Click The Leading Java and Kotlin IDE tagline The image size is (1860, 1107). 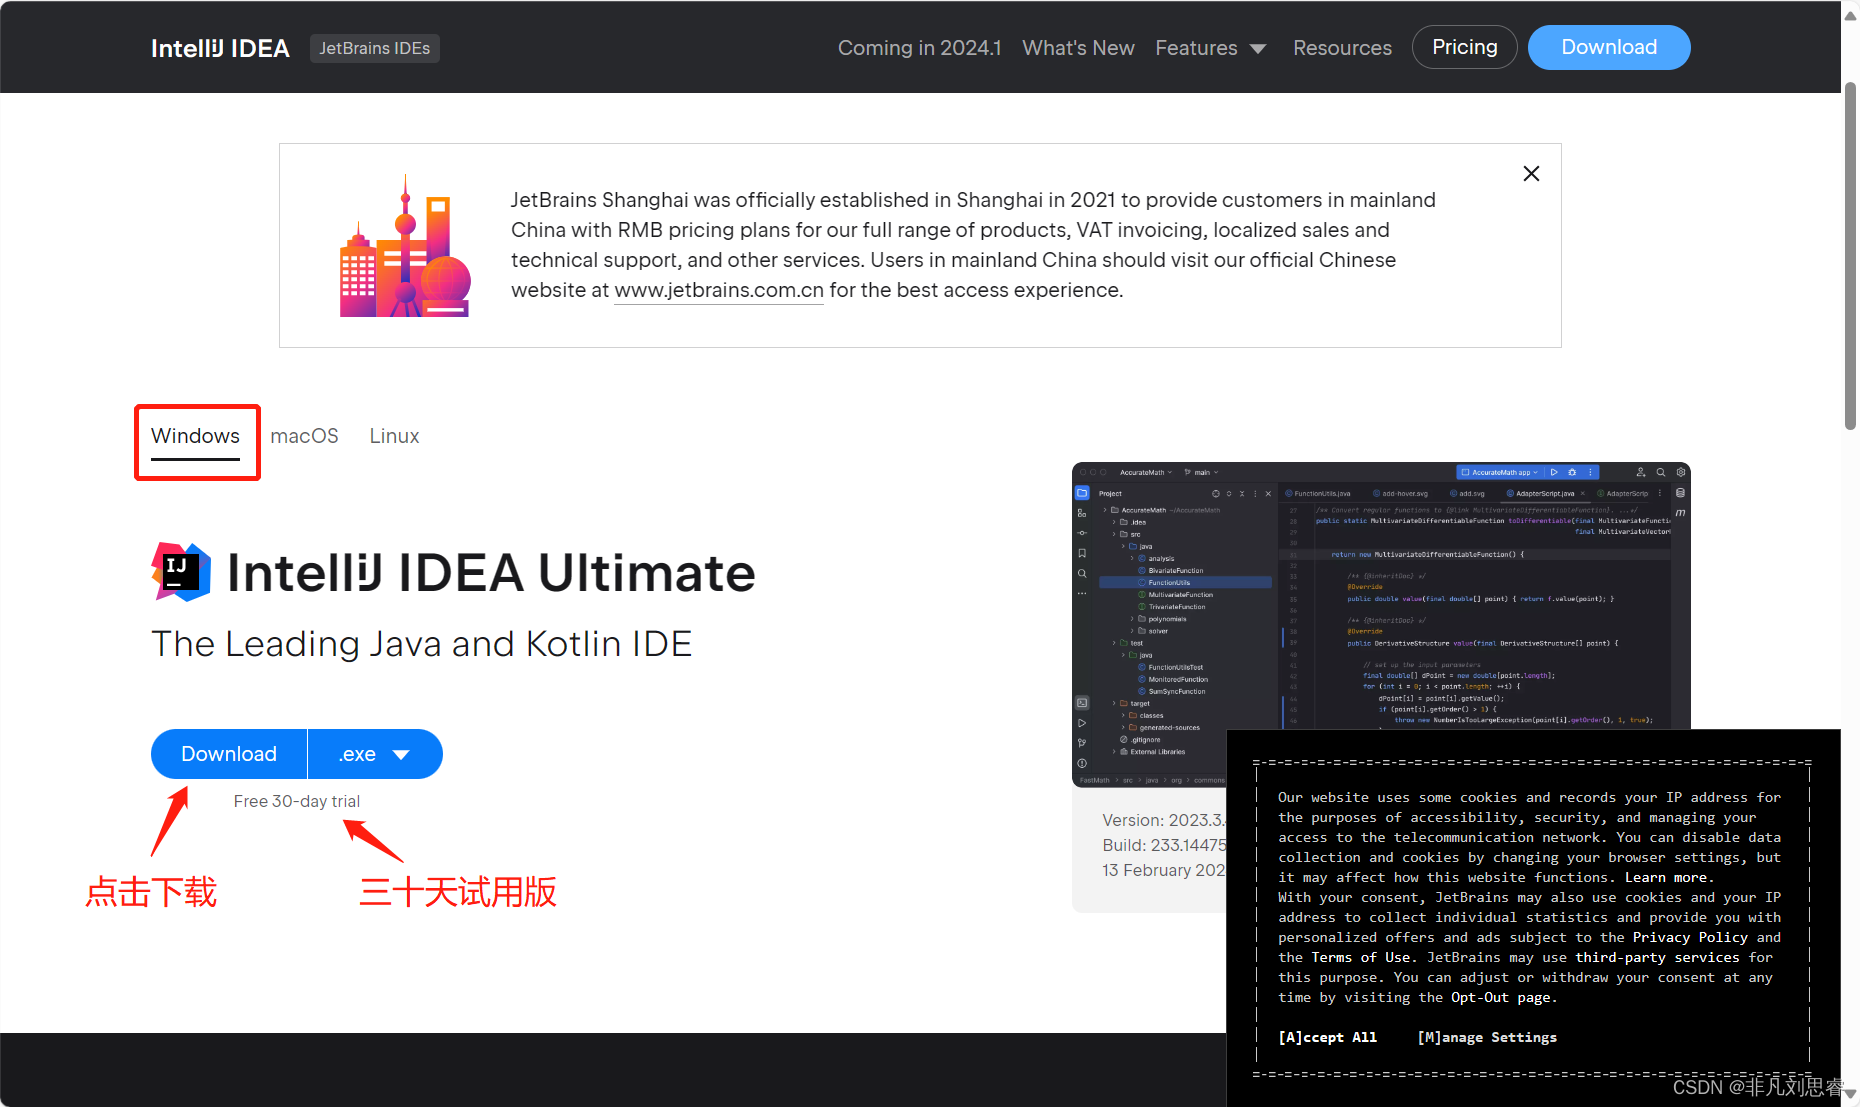coord(421,644)
